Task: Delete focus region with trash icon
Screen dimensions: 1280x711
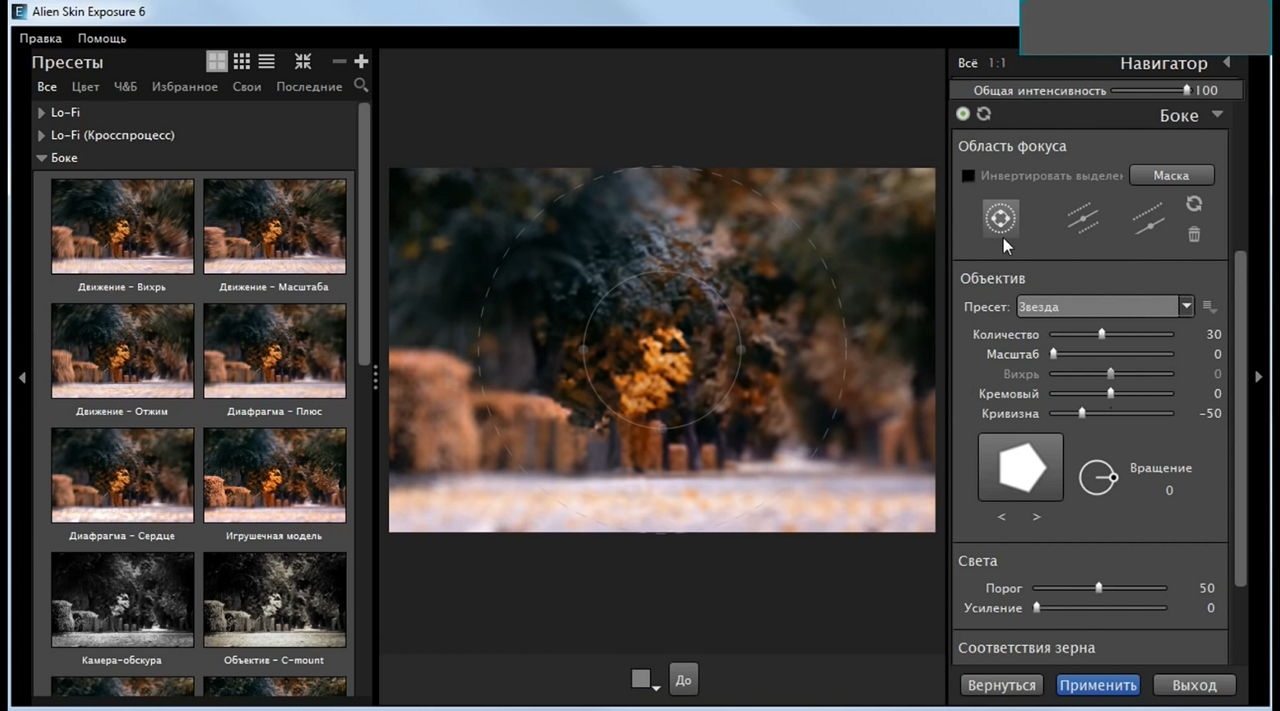Action: (x=1194, y=234)
